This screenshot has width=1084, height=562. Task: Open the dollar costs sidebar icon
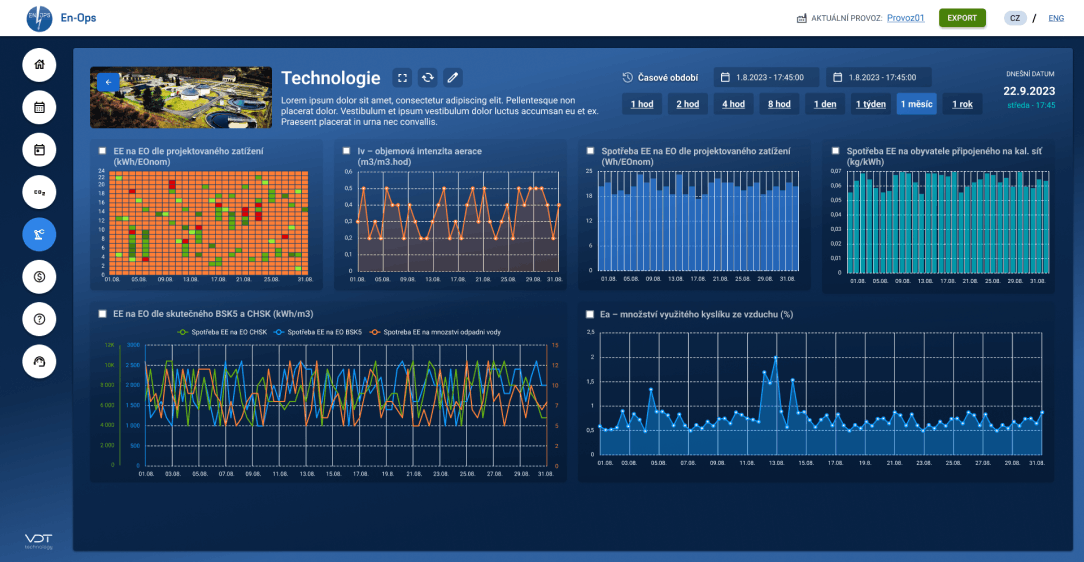click(x=39, y=277)
